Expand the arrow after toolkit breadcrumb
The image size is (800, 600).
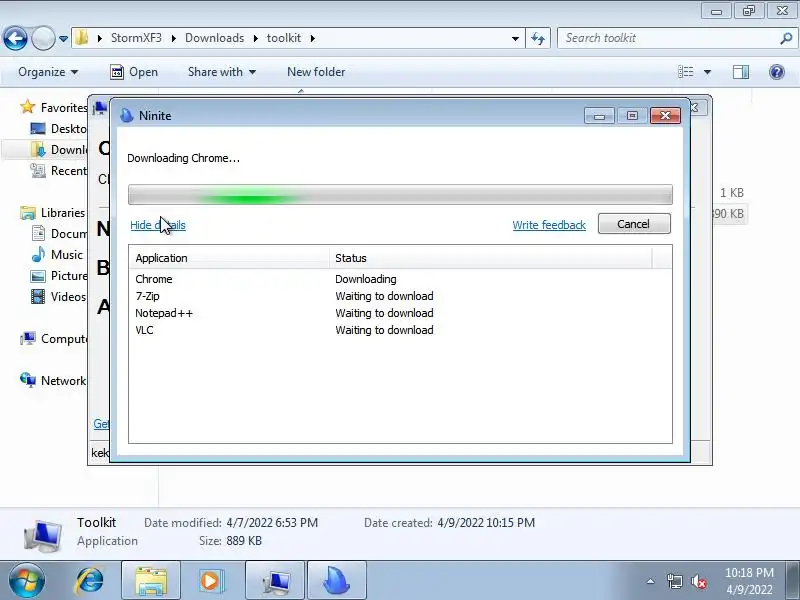click(x=312, y=38)
